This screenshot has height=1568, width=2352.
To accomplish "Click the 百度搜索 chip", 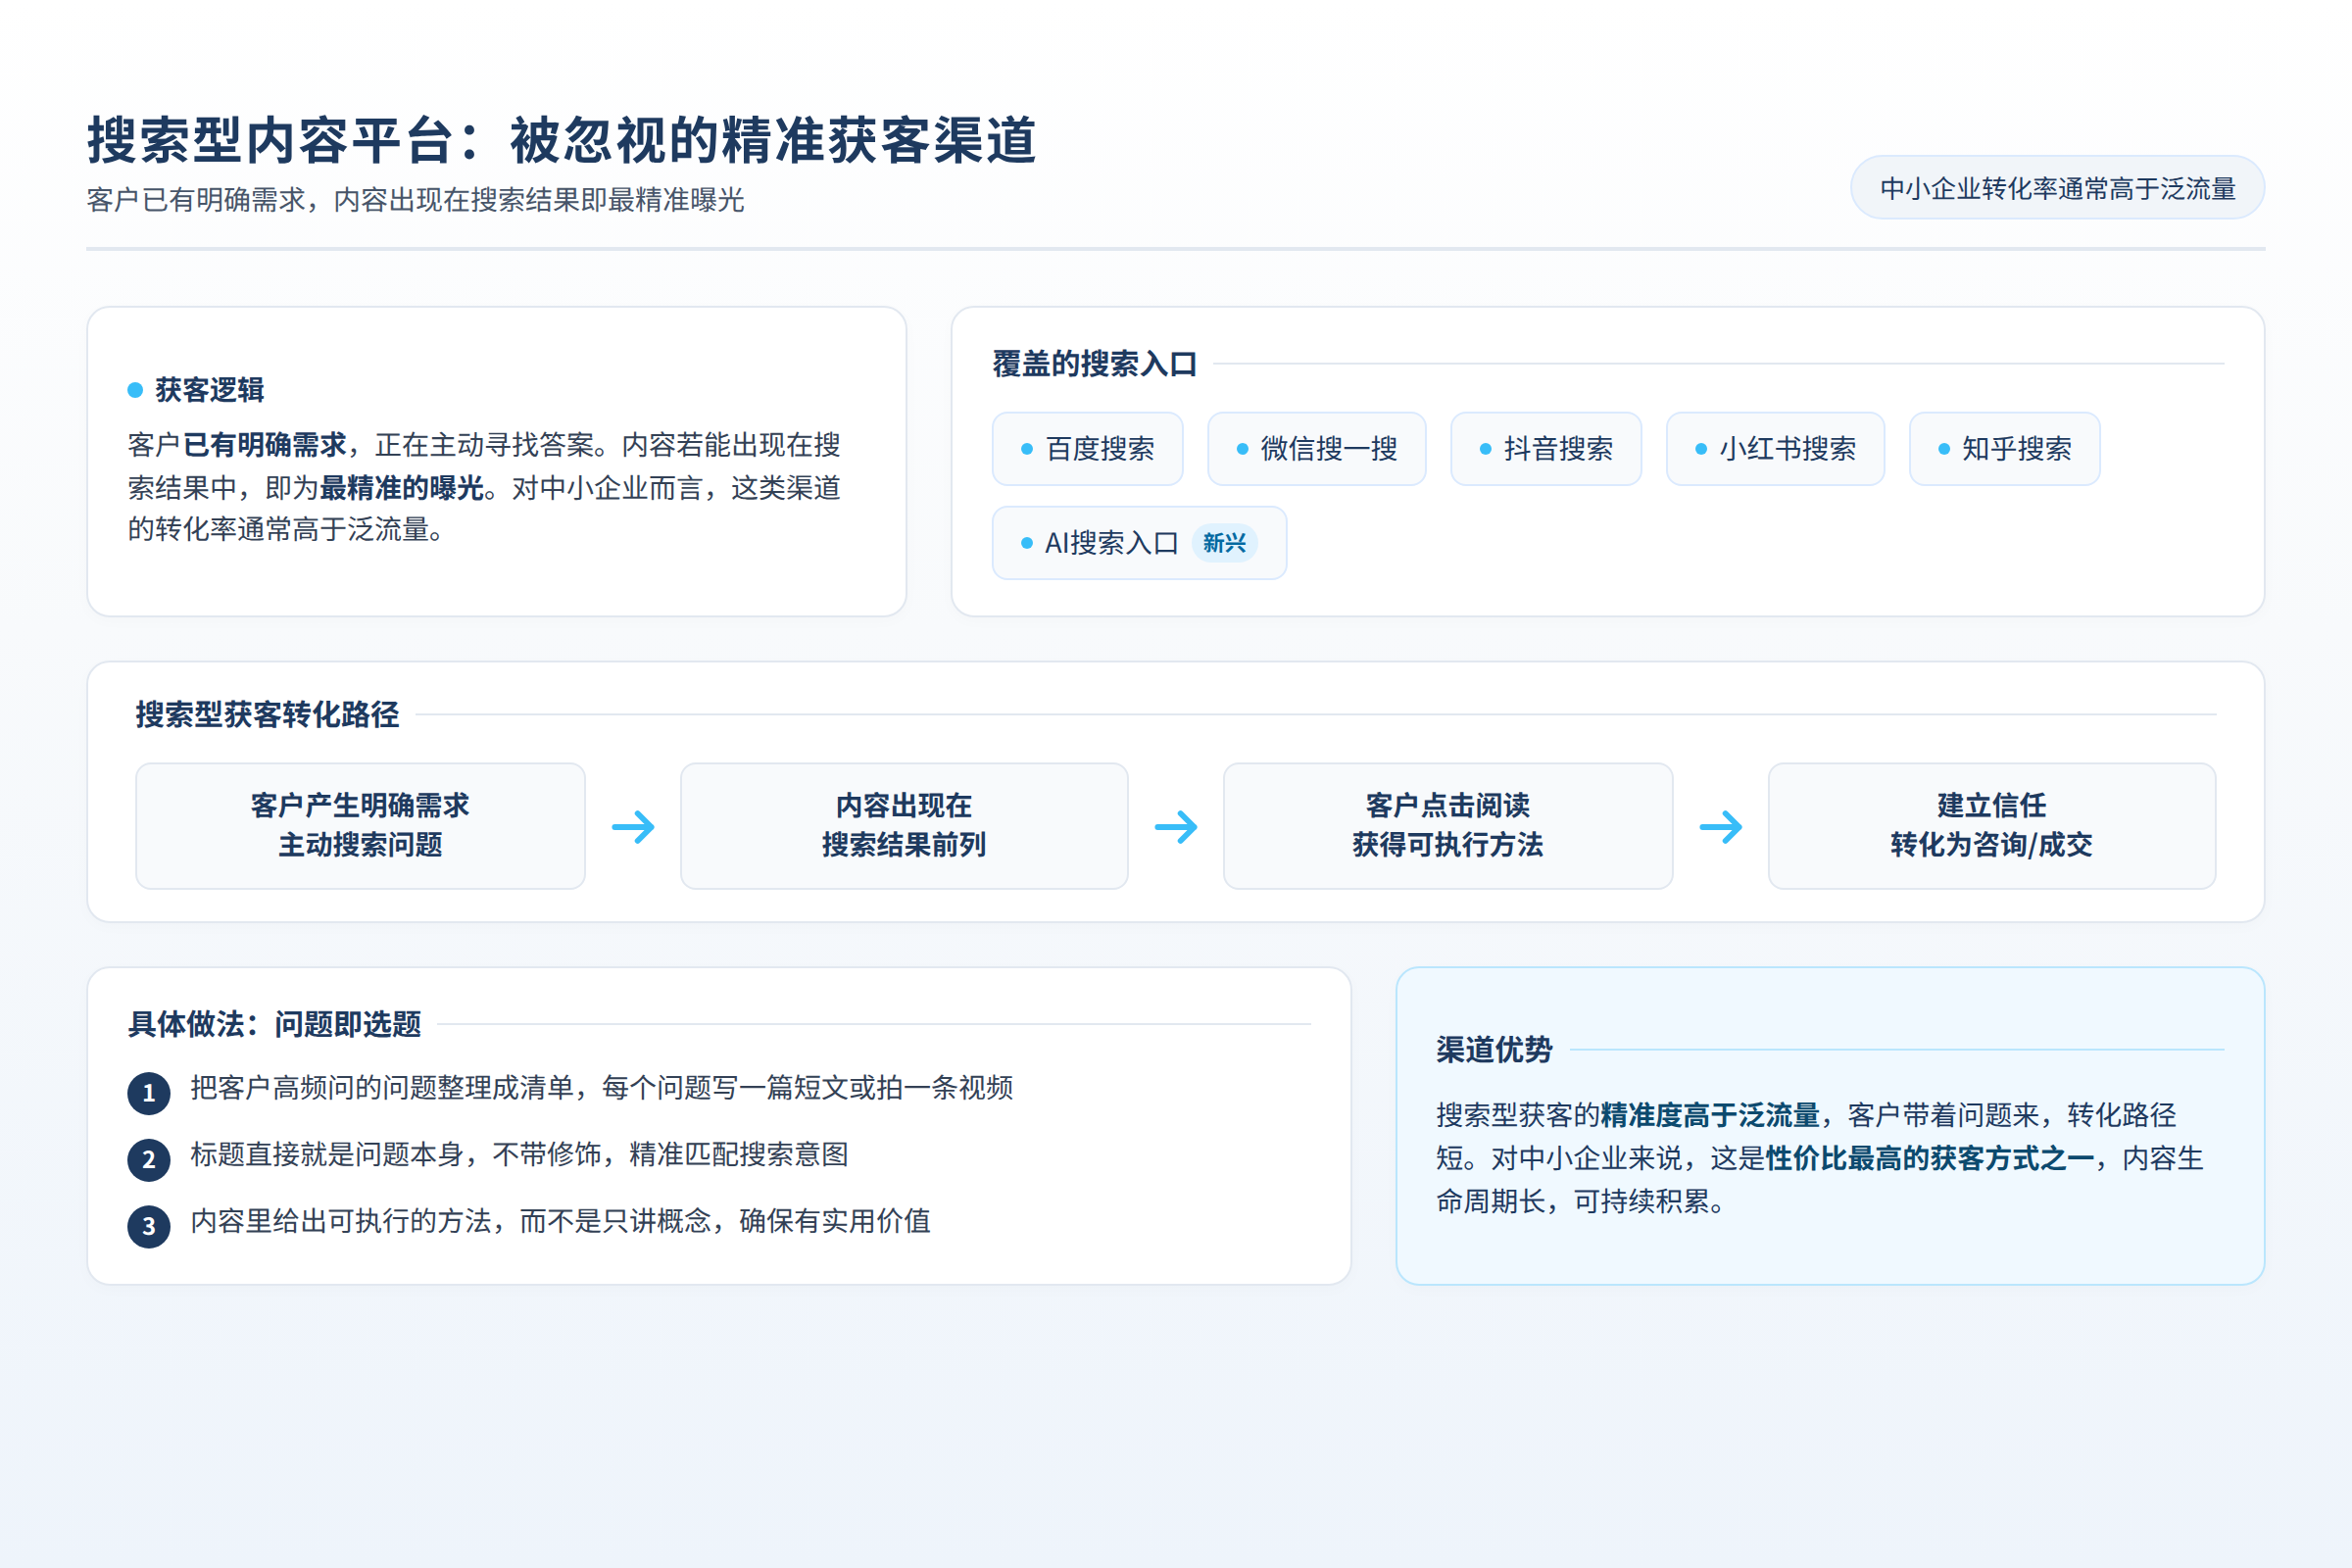I will click(x=1087, y=449).
